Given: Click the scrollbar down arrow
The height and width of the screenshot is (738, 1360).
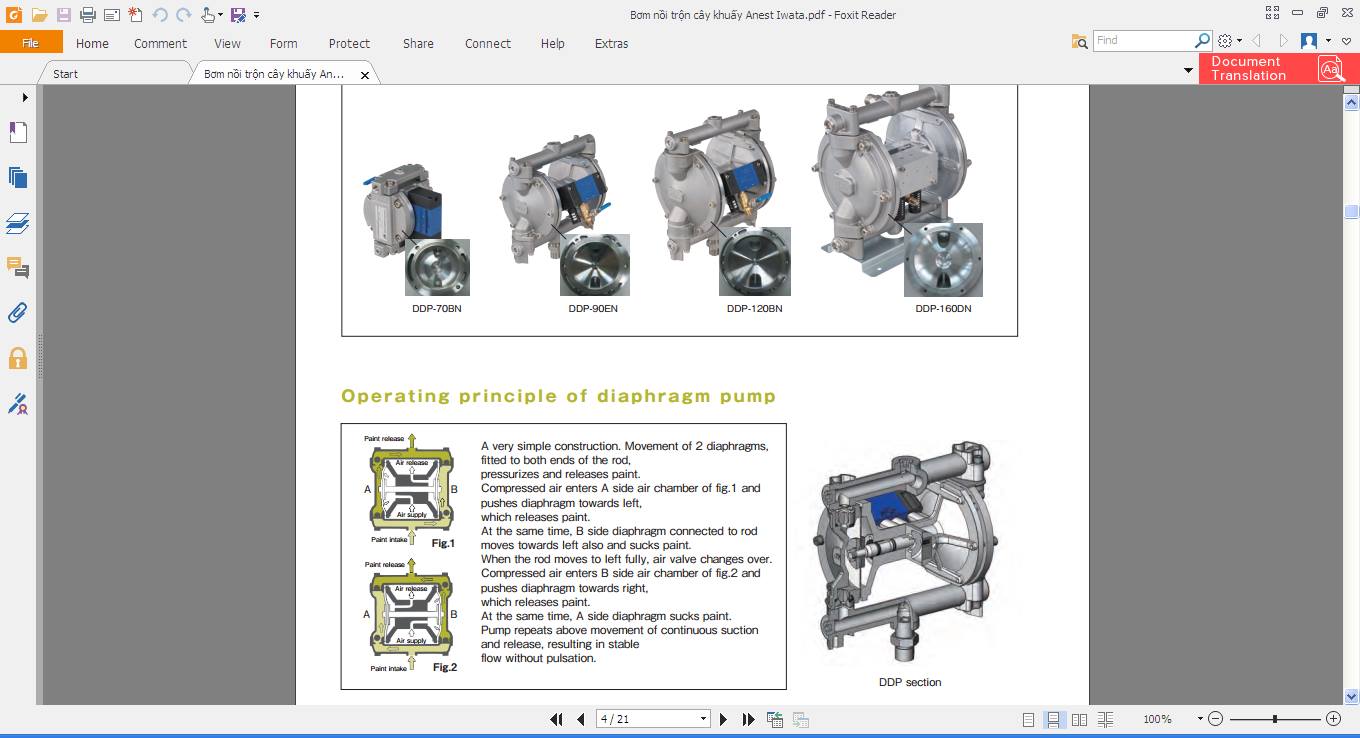Looking at the screenshot, I should point(1351,697).
